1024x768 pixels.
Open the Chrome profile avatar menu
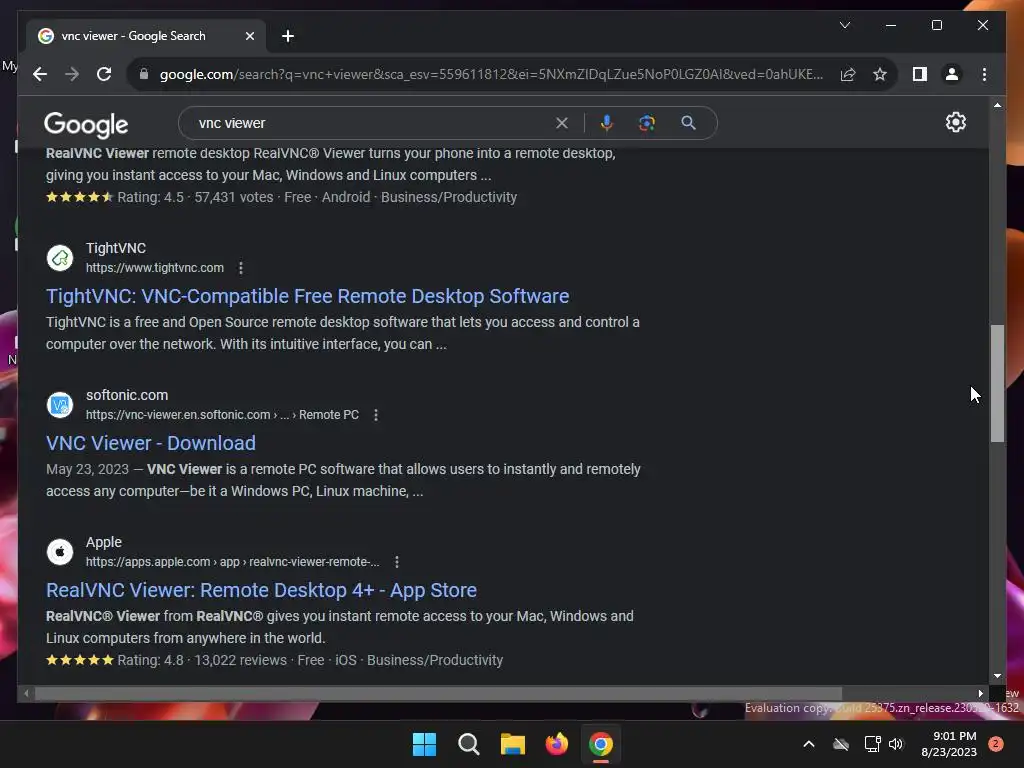(952, 74)
